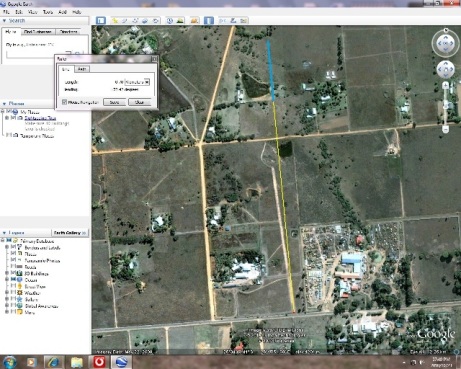The height and width of the screenshot is (369, 461).
Task: Click the zoom out minus button on the map
Action: click(445, 129)
